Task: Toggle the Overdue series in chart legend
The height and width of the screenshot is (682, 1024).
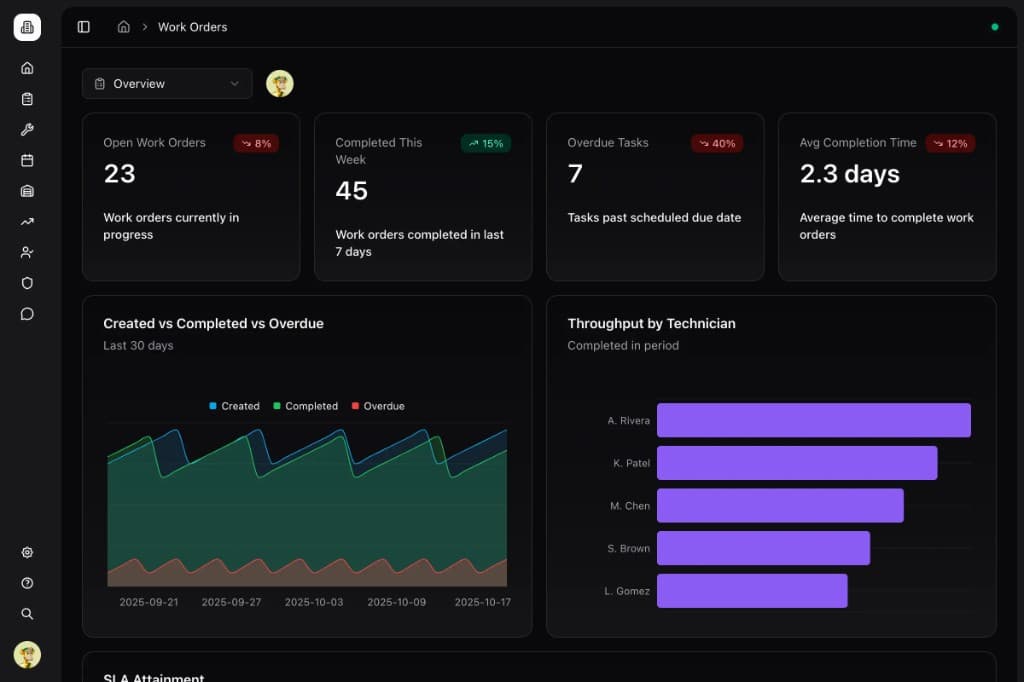Action: 378,406
